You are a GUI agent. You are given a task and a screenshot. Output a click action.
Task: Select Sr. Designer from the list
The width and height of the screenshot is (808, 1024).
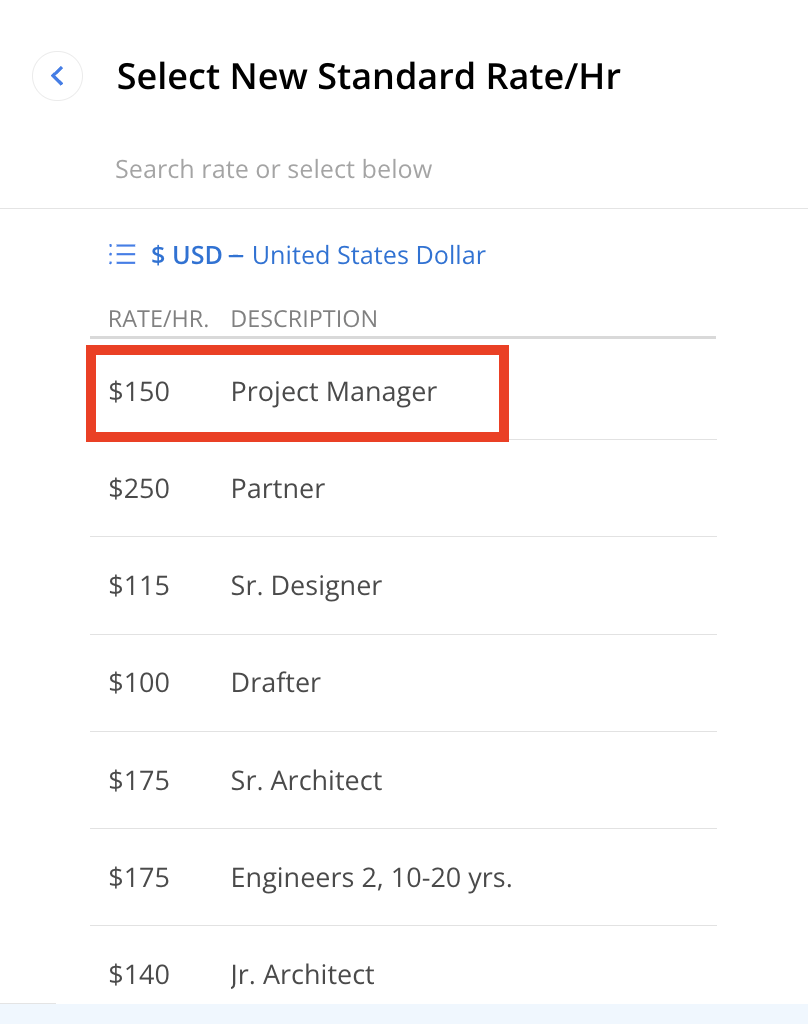306,585
